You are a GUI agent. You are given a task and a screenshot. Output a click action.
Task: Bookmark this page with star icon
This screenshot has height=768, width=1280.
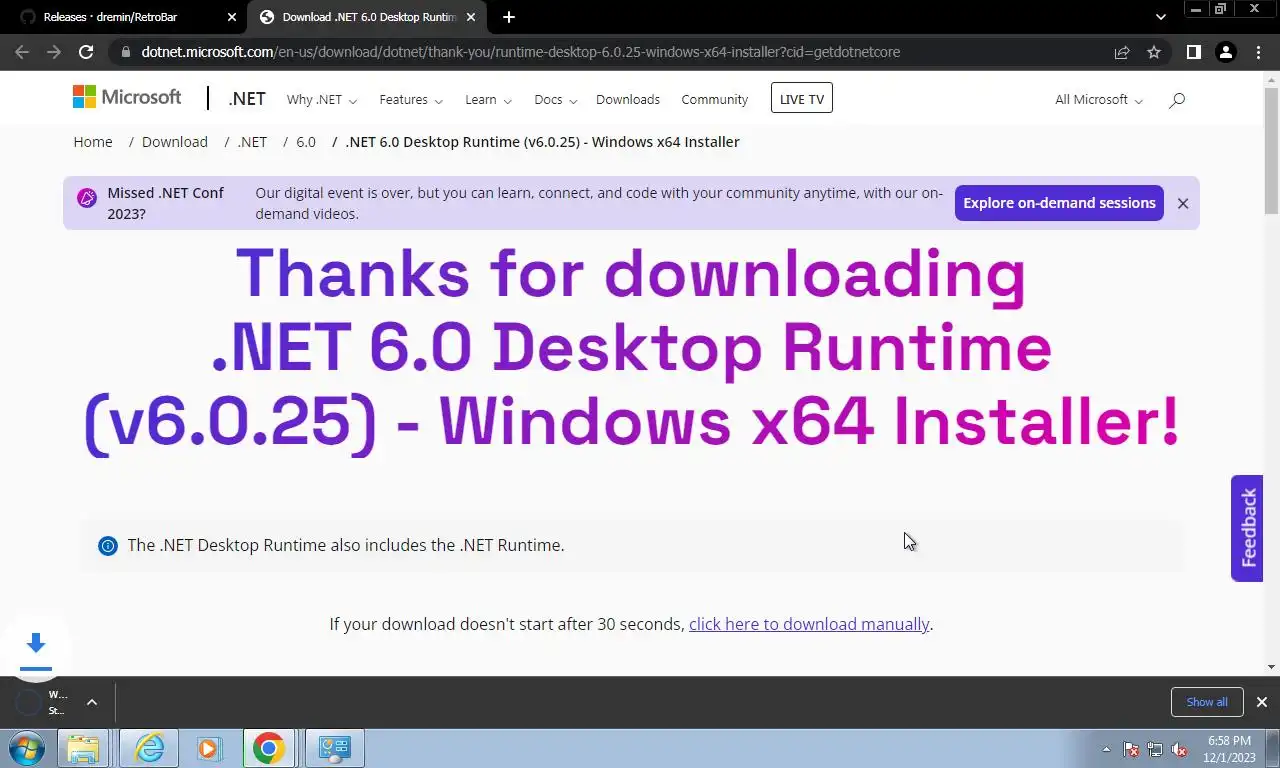[x=1154, y=52]
